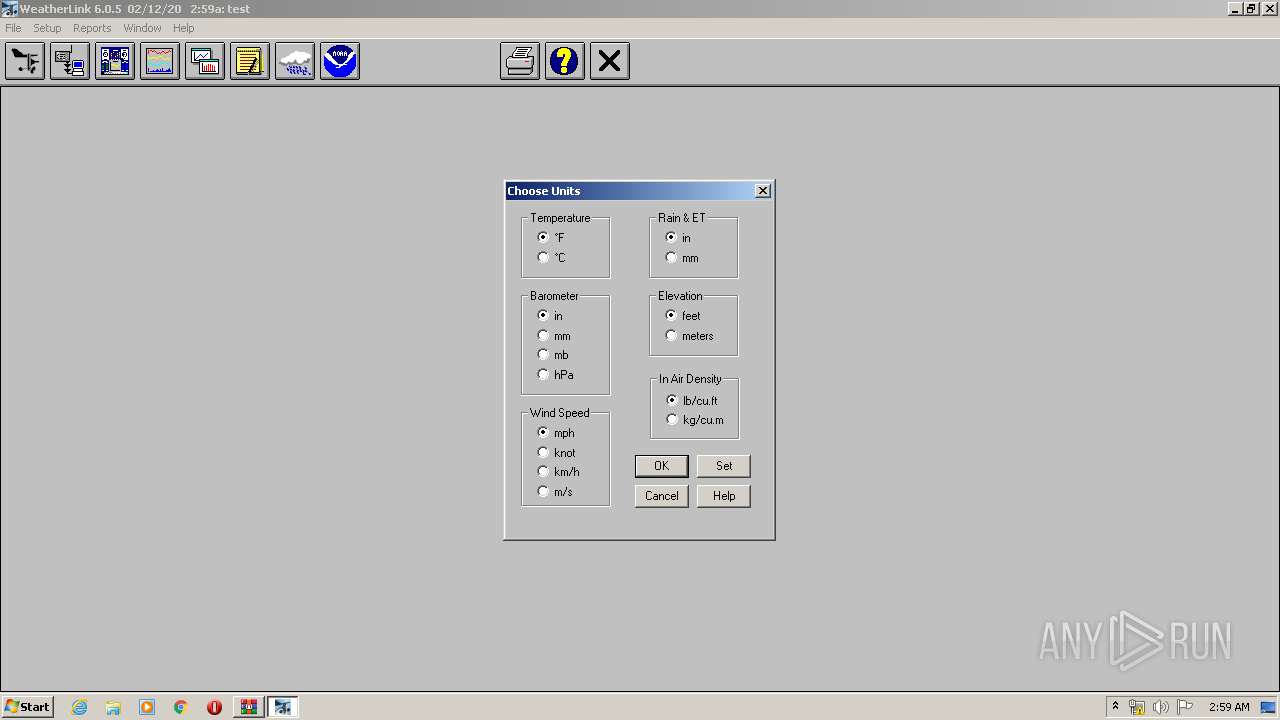
Task: Close the Choose Units dialog
Action: point(763,190)
